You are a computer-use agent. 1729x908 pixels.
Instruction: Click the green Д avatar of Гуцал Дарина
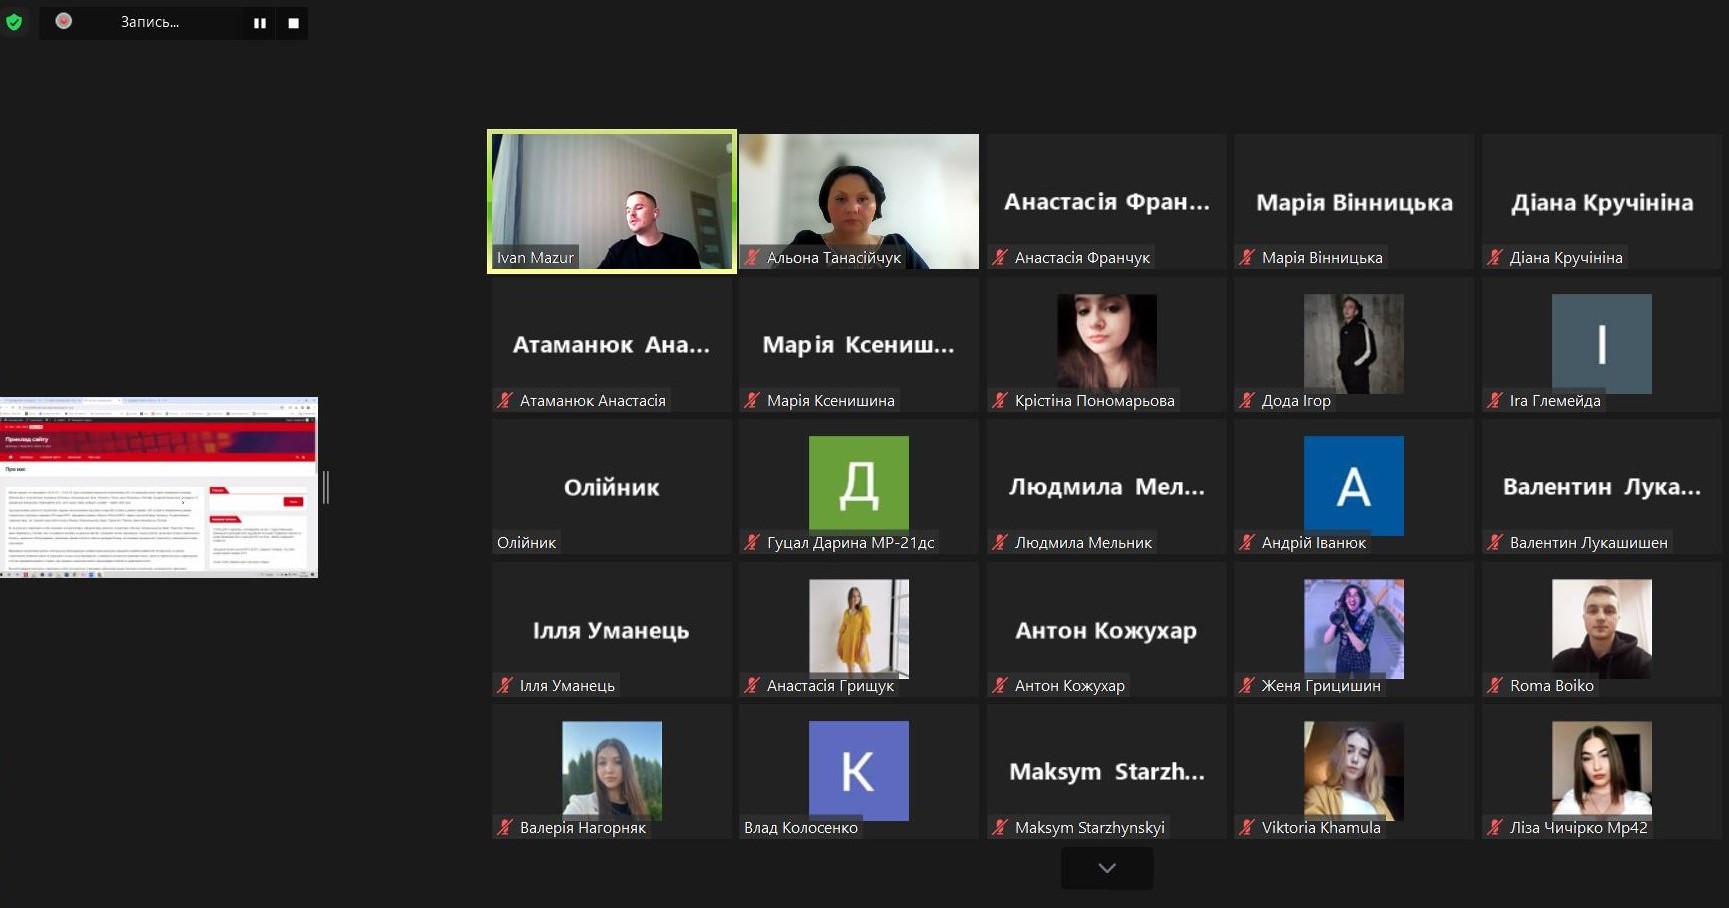[x=858, y=483]
